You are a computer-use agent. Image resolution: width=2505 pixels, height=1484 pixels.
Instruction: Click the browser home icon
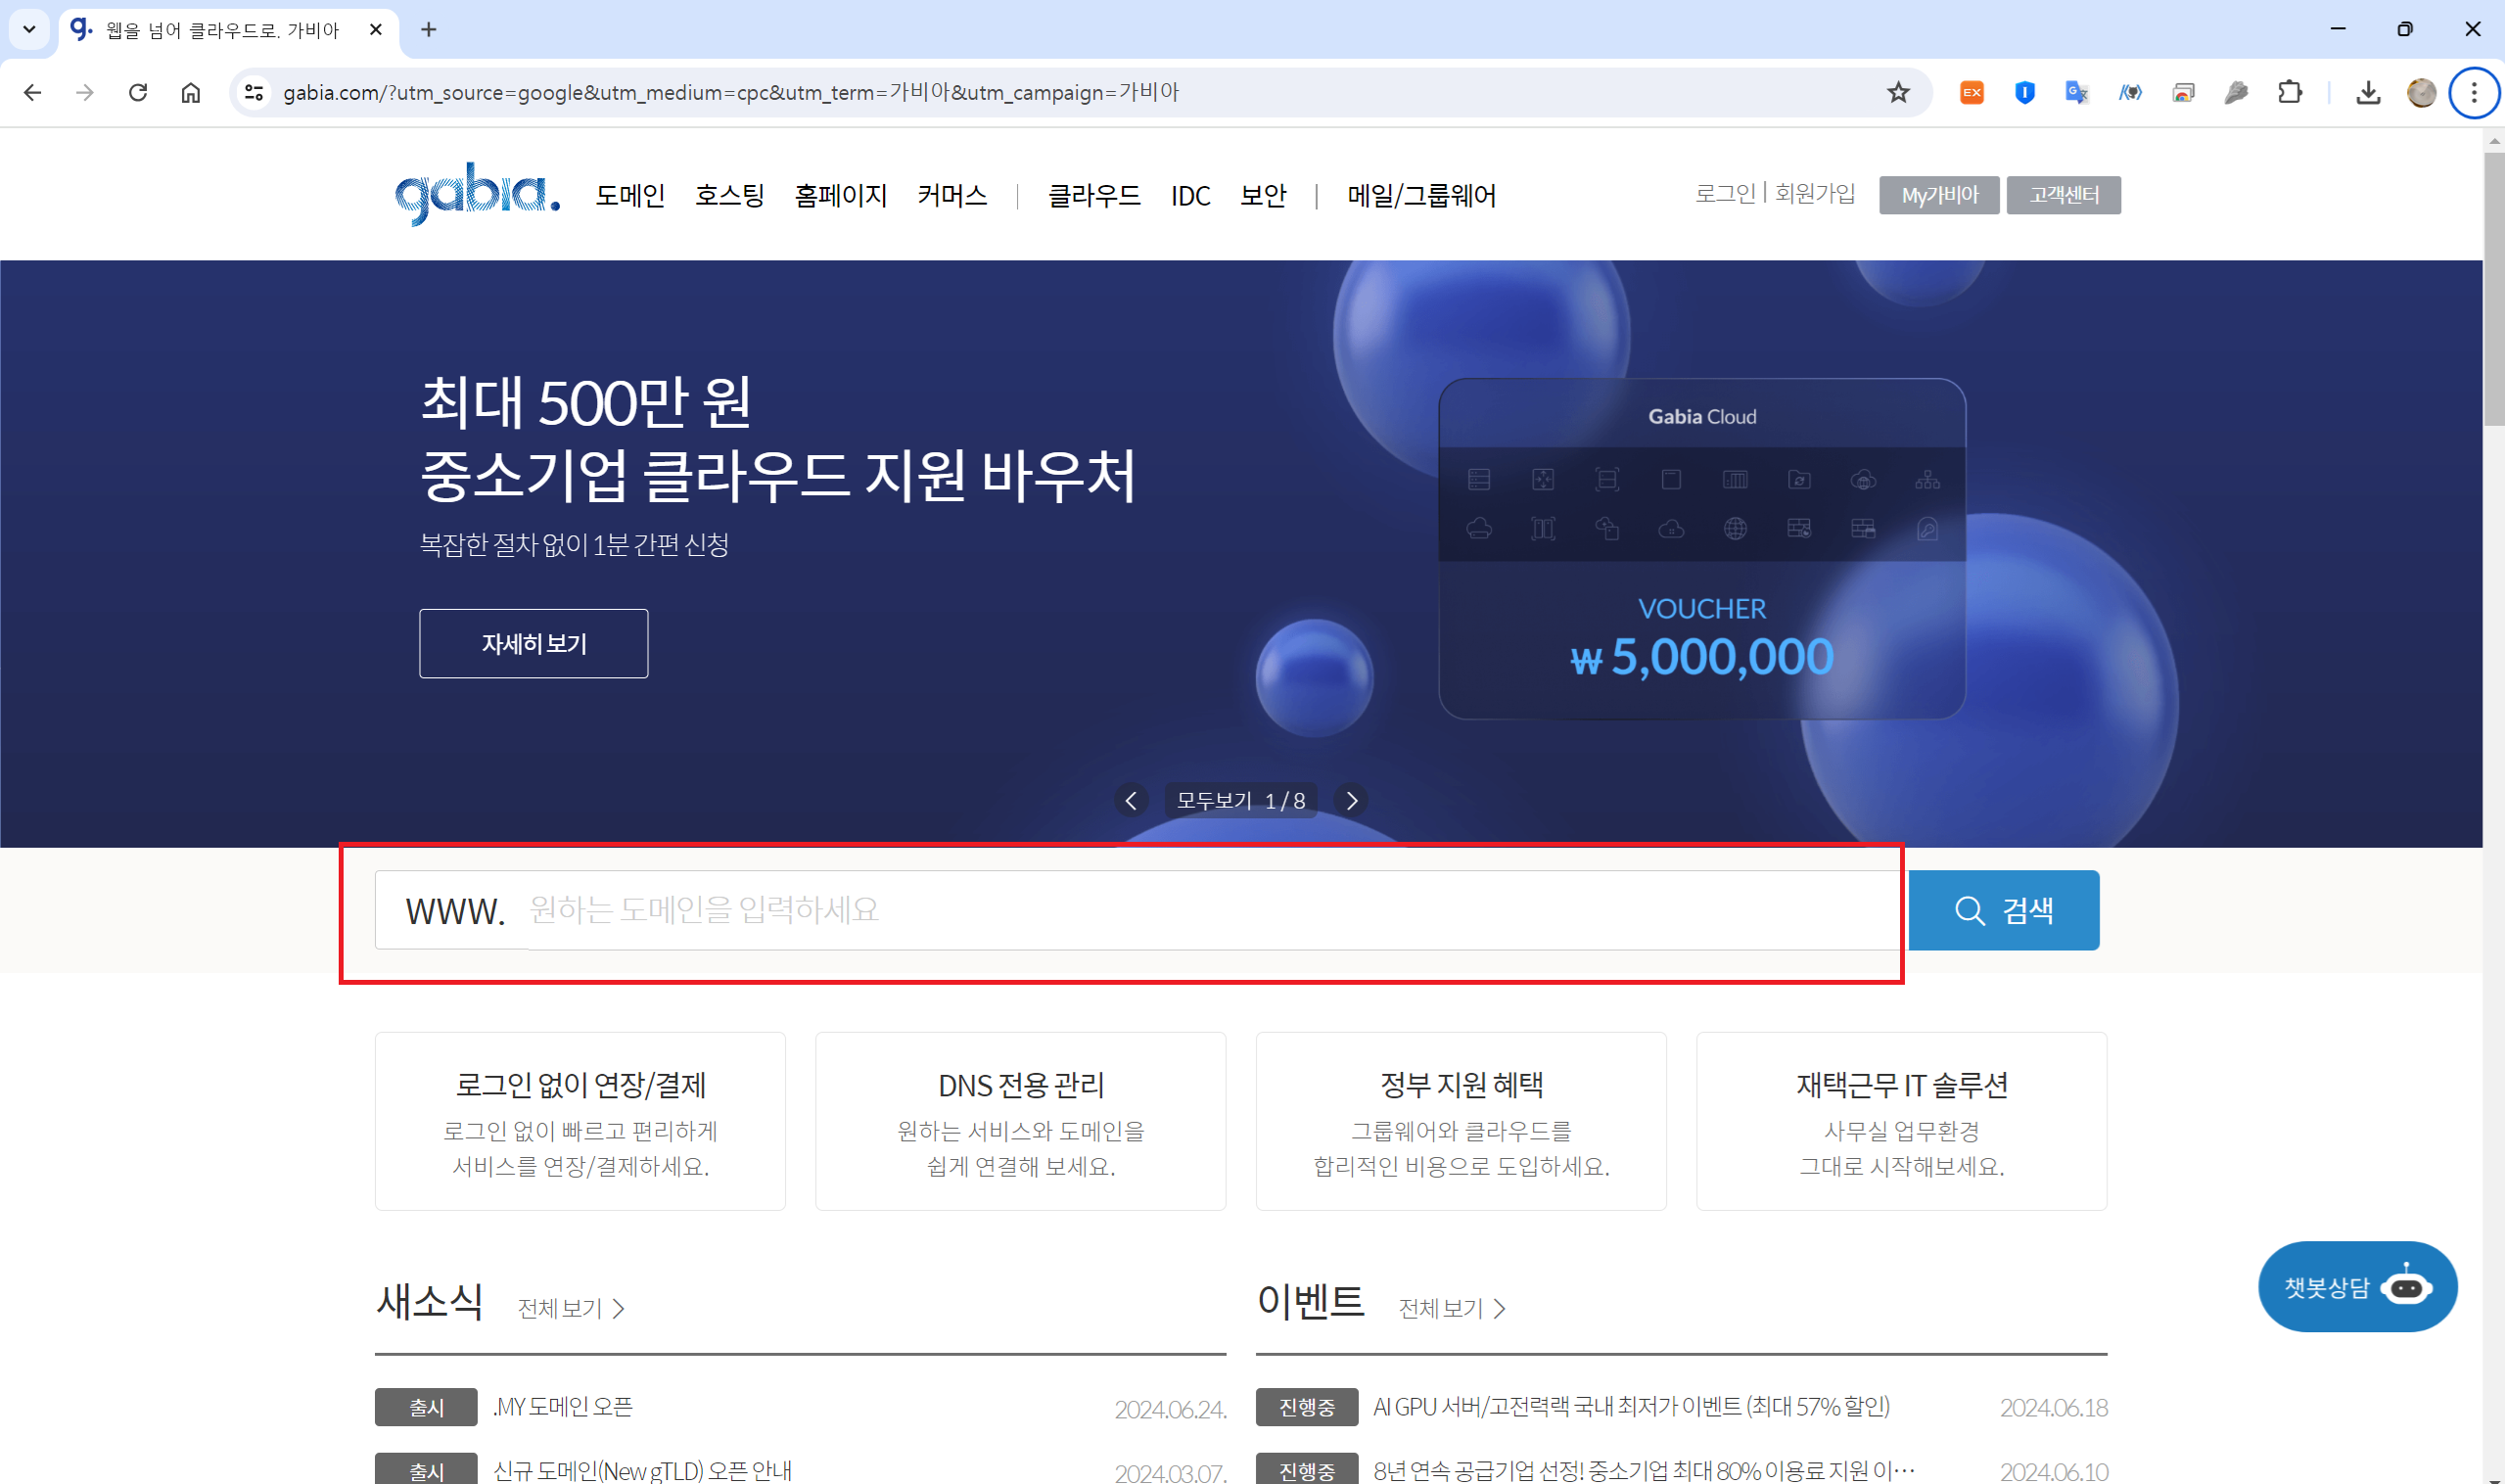tap(190, 92)
